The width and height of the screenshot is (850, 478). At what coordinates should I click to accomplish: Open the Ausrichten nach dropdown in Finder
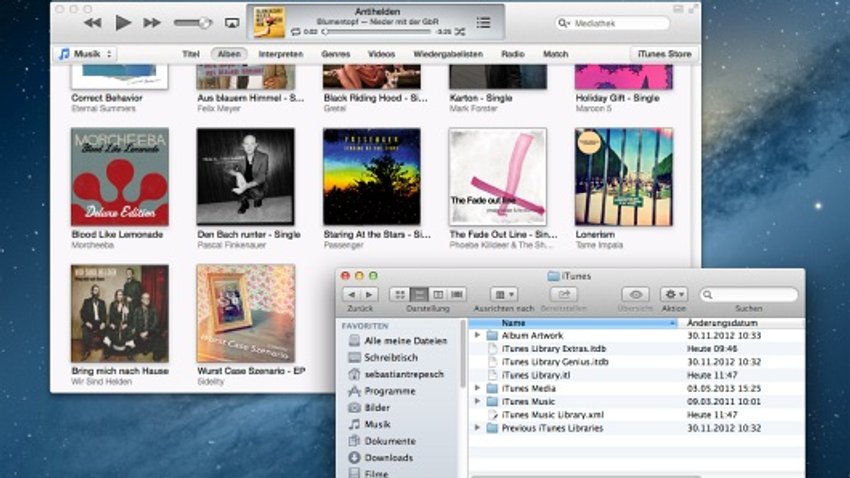click(504, 294)
